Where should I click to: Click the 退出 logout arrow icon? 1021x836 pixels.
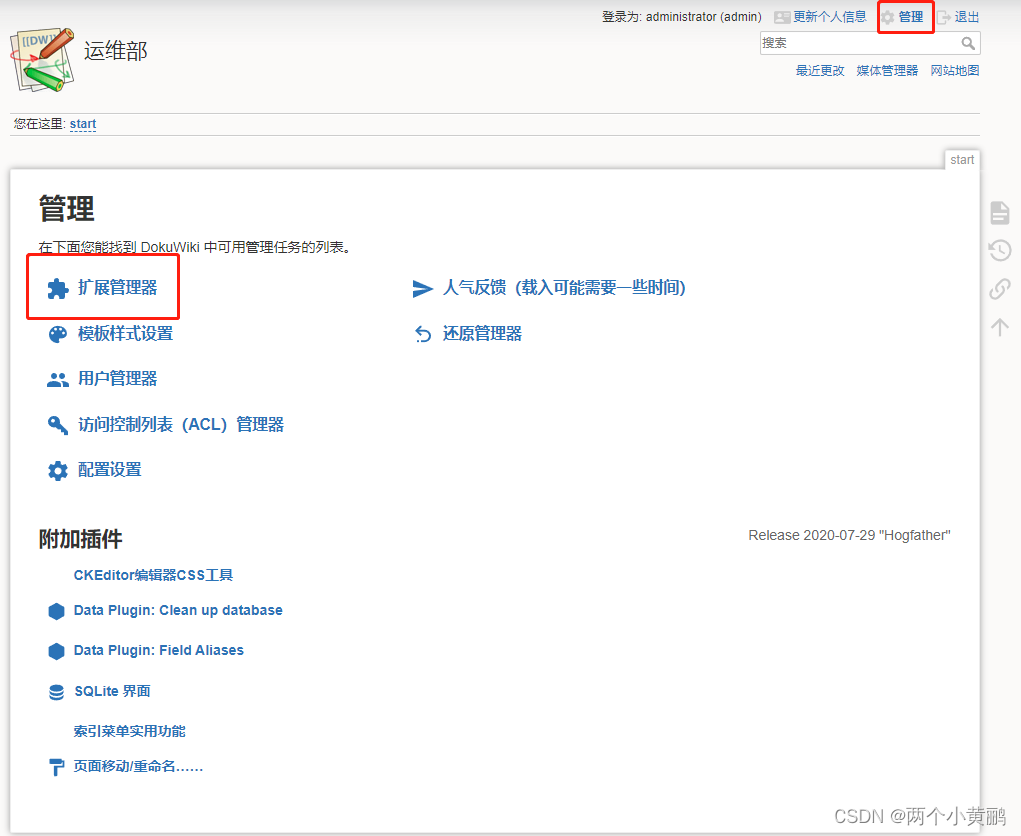click(944, 18)
